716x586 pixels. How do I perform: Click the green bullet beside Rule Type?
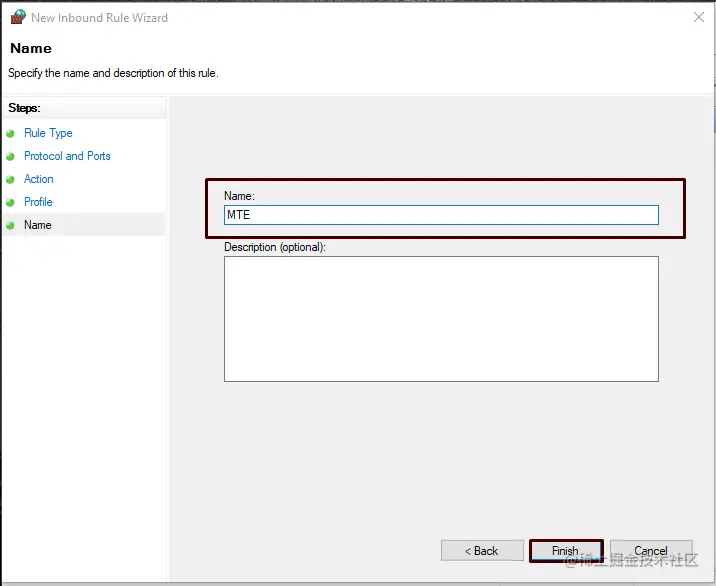click(x=11, y=133)
